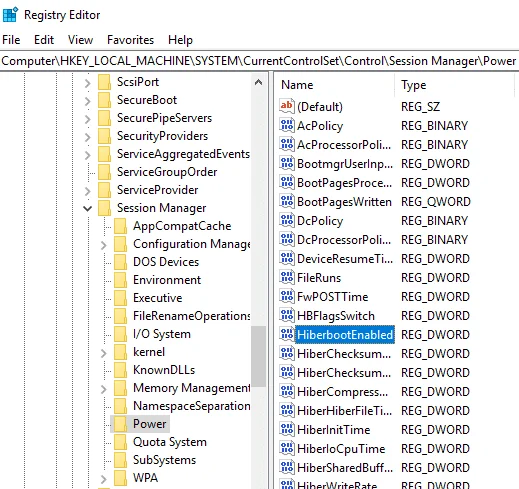The image size is (519, 489).
Task: Expand the ScsiPort key
Action: (x=88, y=83)
